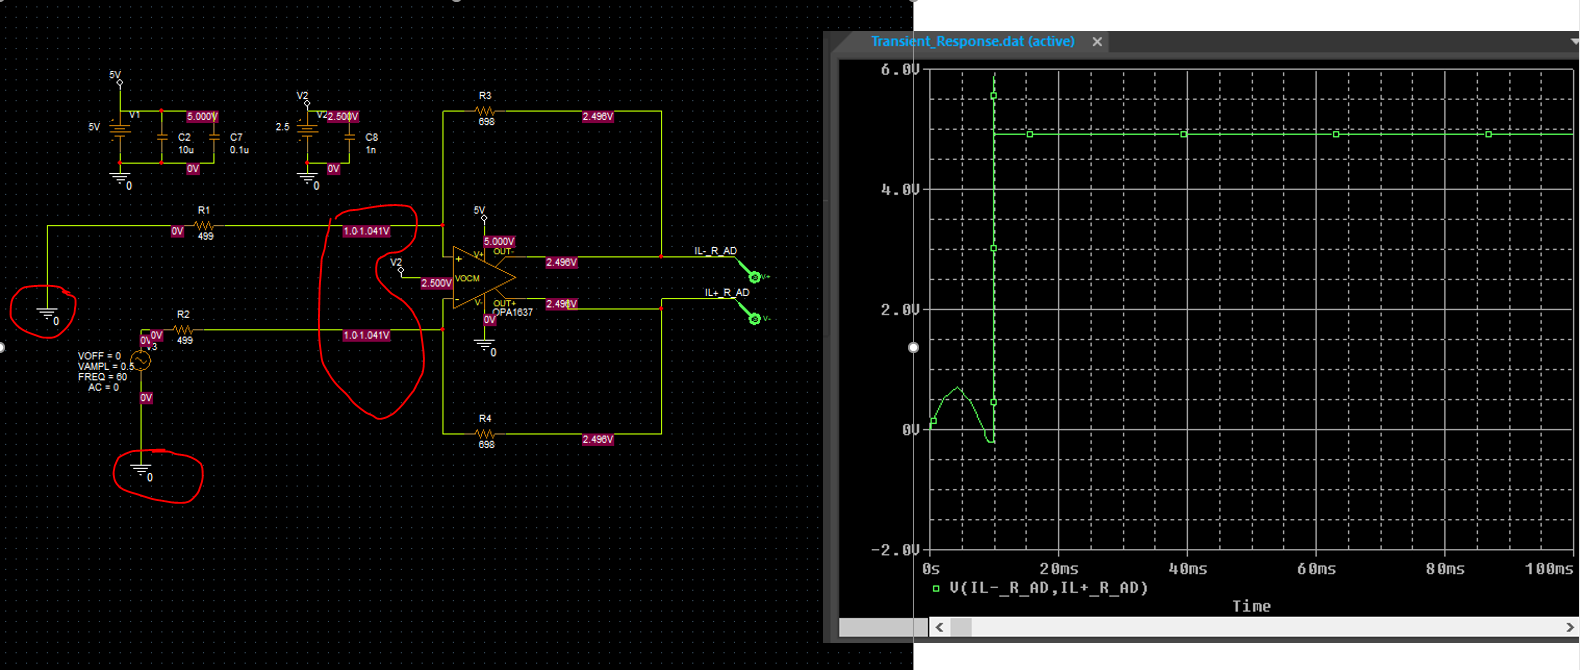
Task: Click the Time X-axis title
Action: [x=1251, y=606]
